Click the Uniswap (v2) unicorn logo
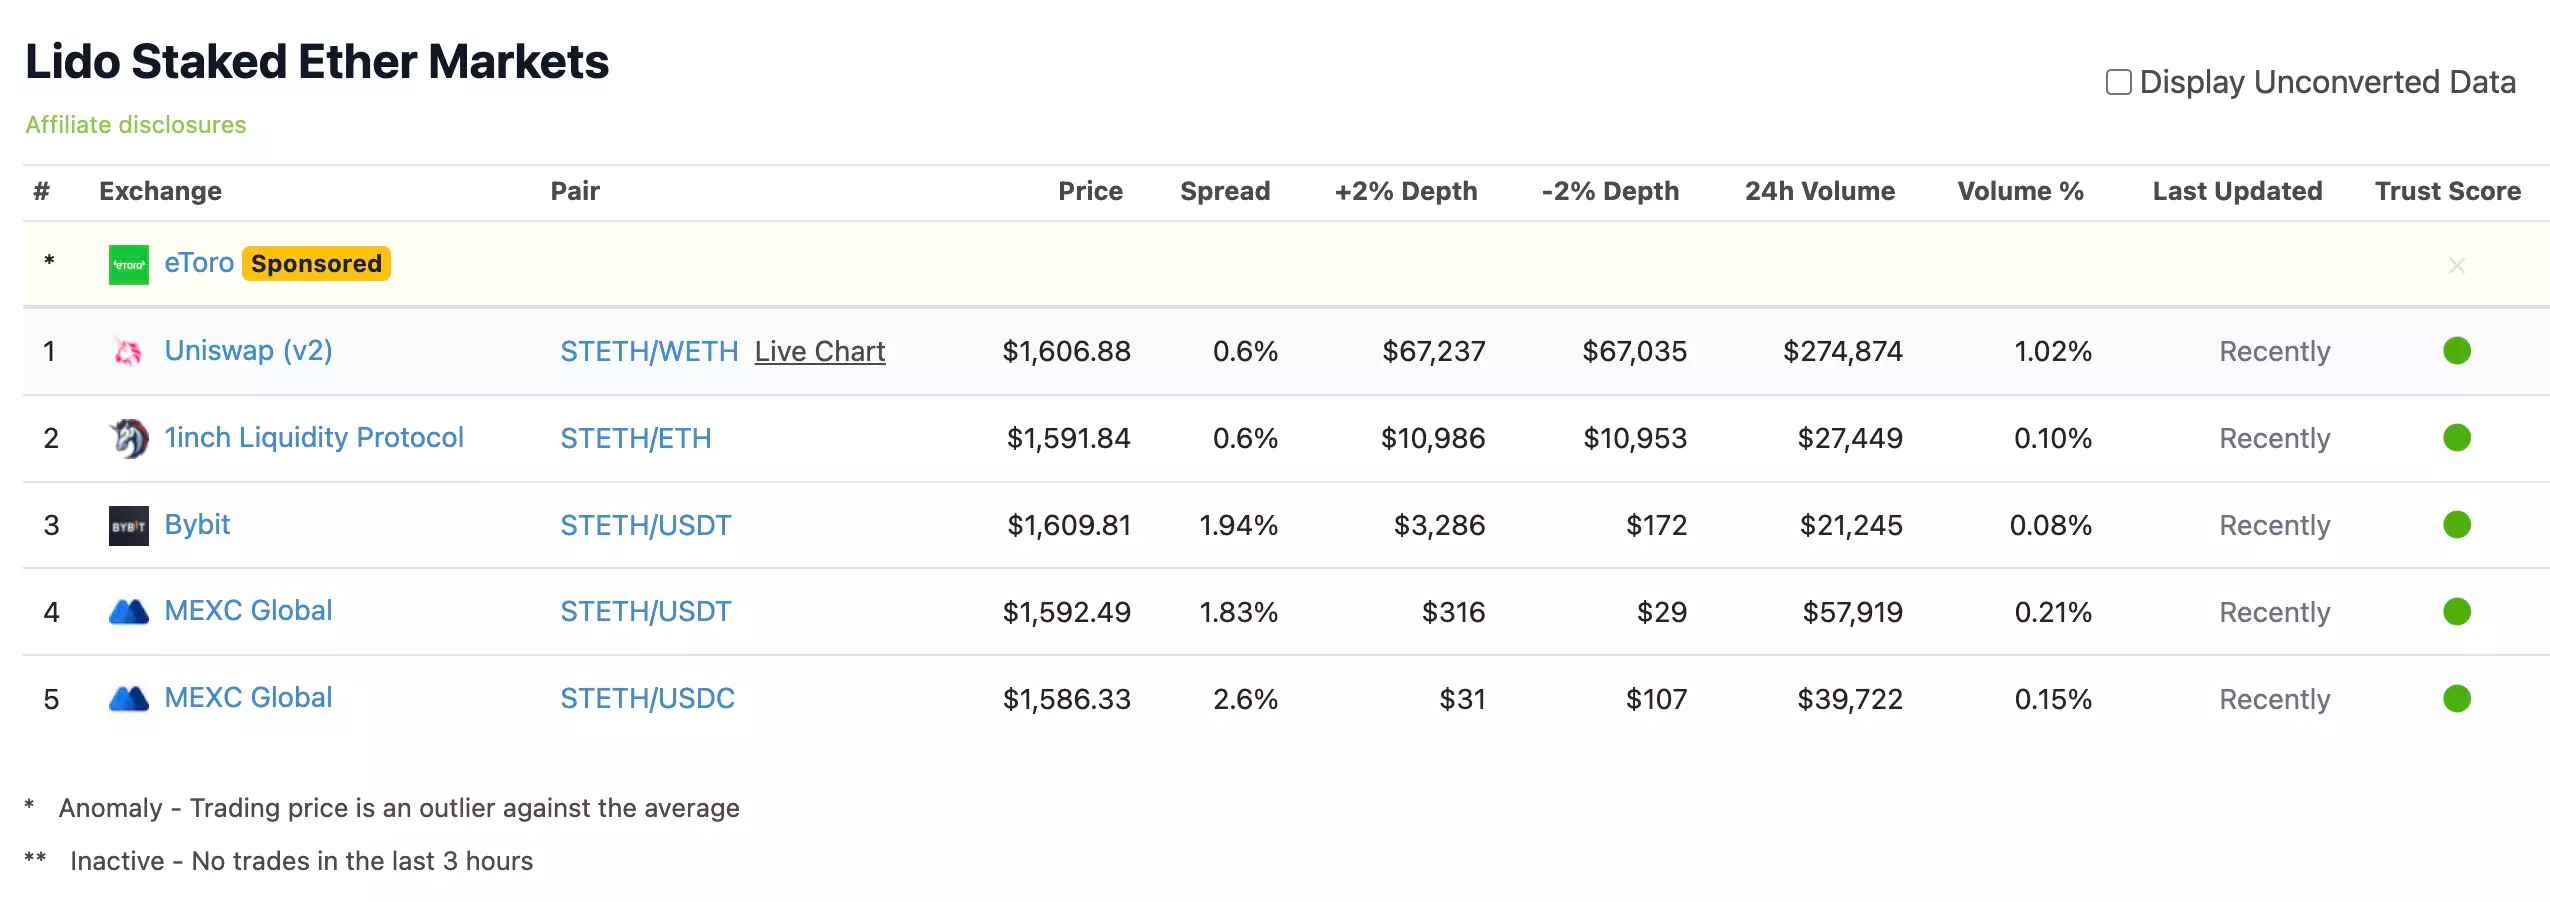Viewport: 2550px width, 902px height. 128,352
